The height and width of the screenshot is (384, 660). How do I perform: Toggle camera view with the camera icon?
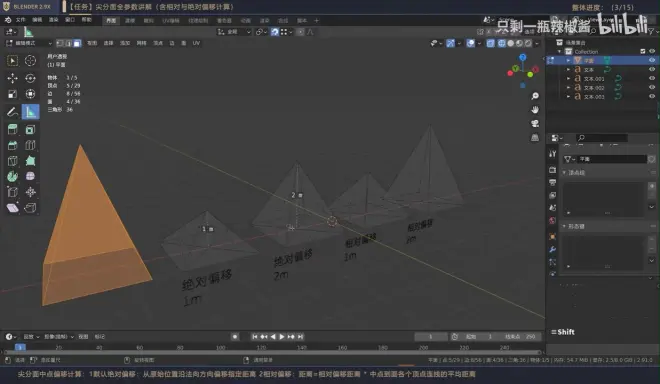(x=535, y=124)
